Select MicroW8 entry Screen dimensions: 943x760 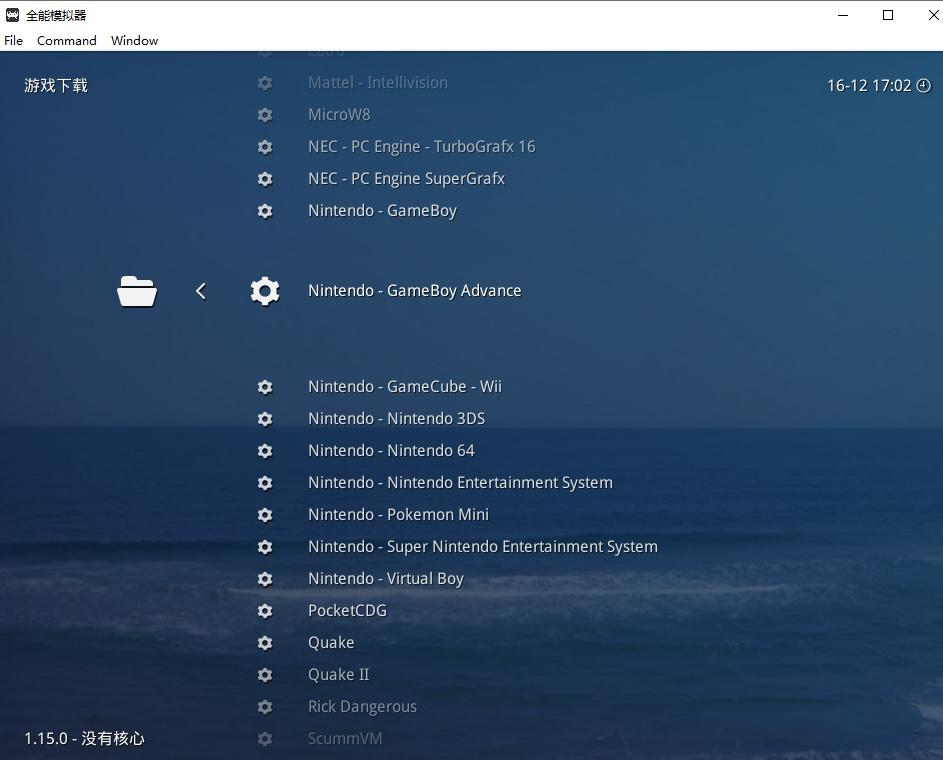click(x=339, y=114)
